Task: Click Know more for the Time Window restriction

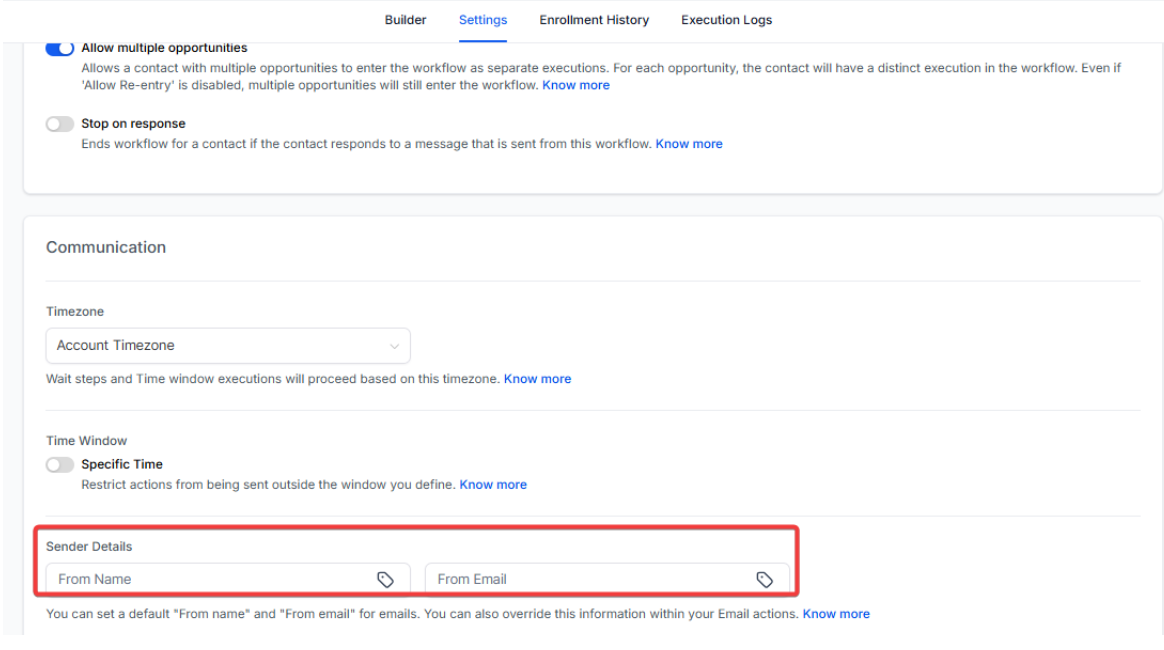Action: pos(493,485)
